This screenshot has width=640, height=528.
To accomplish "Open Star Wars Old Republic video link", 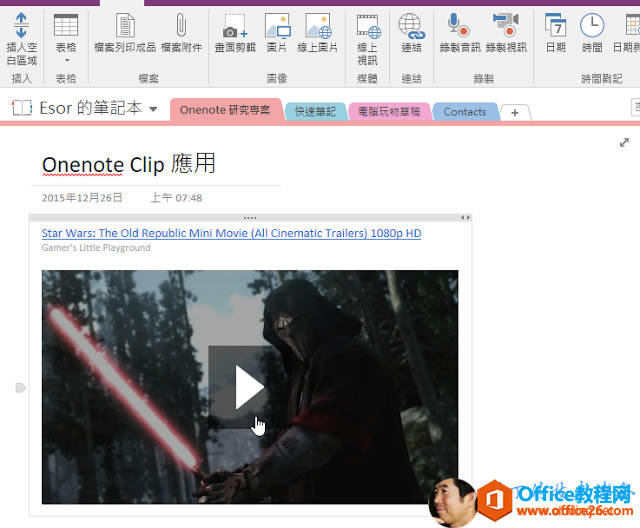I will point(231,233).
